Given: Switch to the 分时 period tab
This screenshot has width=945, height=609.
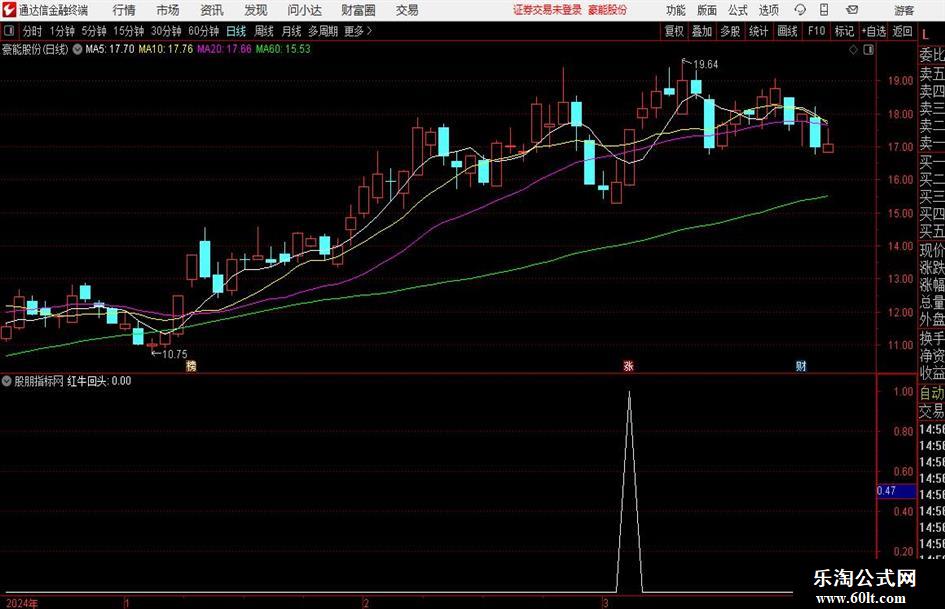Looking at the screenshot, I should coord(32,31).
